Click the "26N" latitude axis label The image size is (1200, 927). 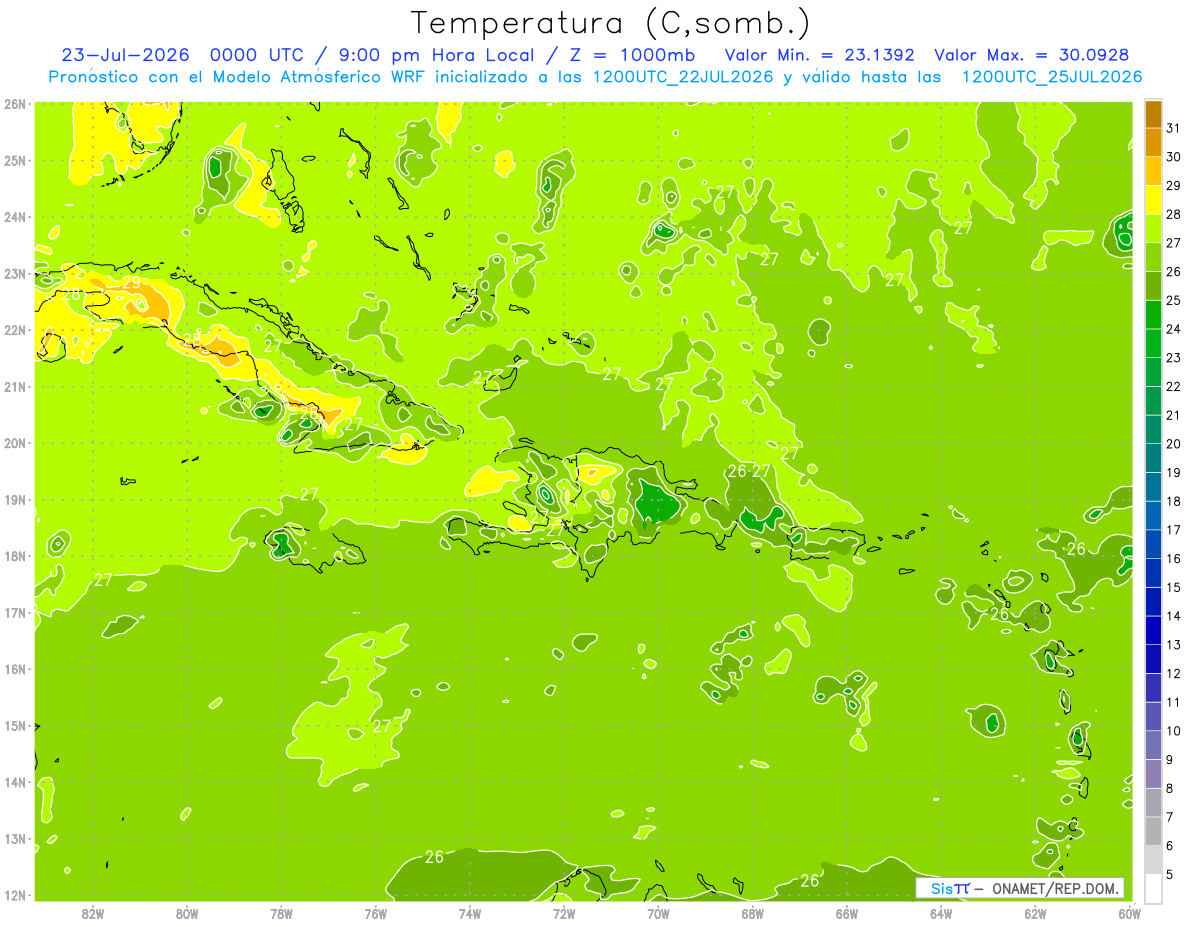pyautogui.click(x=15, y=104)
